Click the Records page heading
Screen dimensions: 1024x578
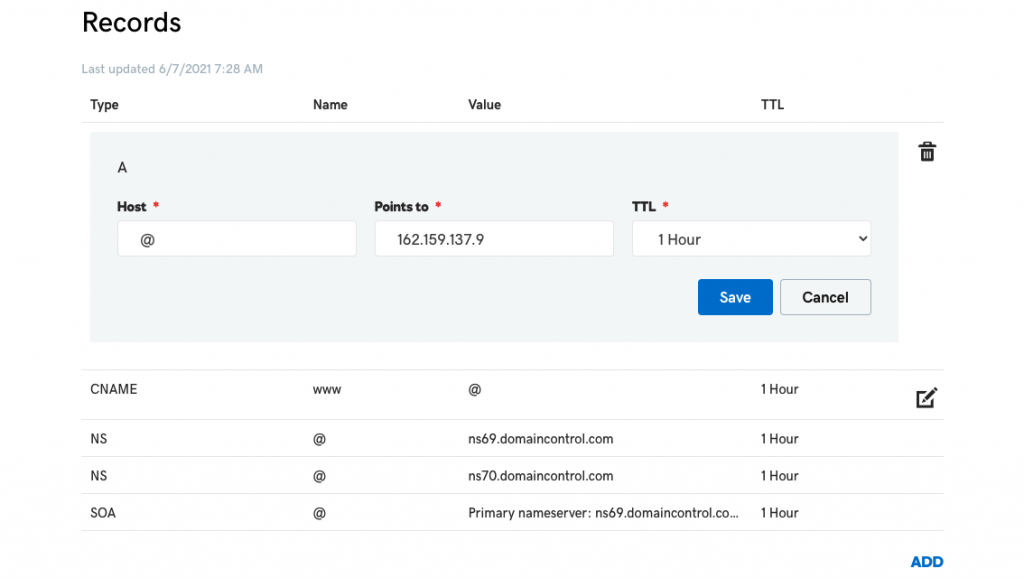(131, 22)
